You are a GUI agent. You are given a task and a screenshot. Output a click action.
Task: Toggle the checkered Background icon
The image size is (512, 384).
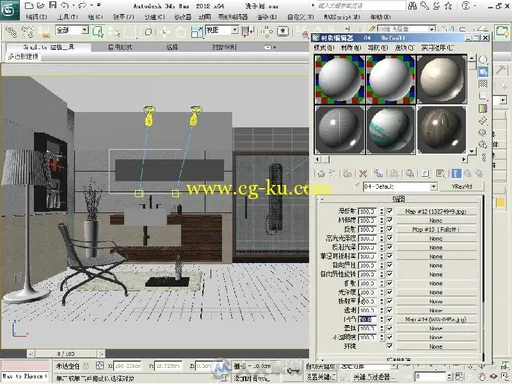[482, 84]
